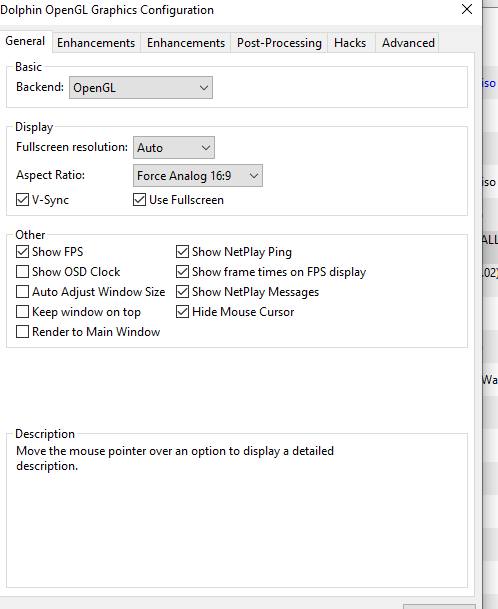
Task: Close the Graphics Configuration dialog
Action: pyautogui.click(x=467, y=9)
